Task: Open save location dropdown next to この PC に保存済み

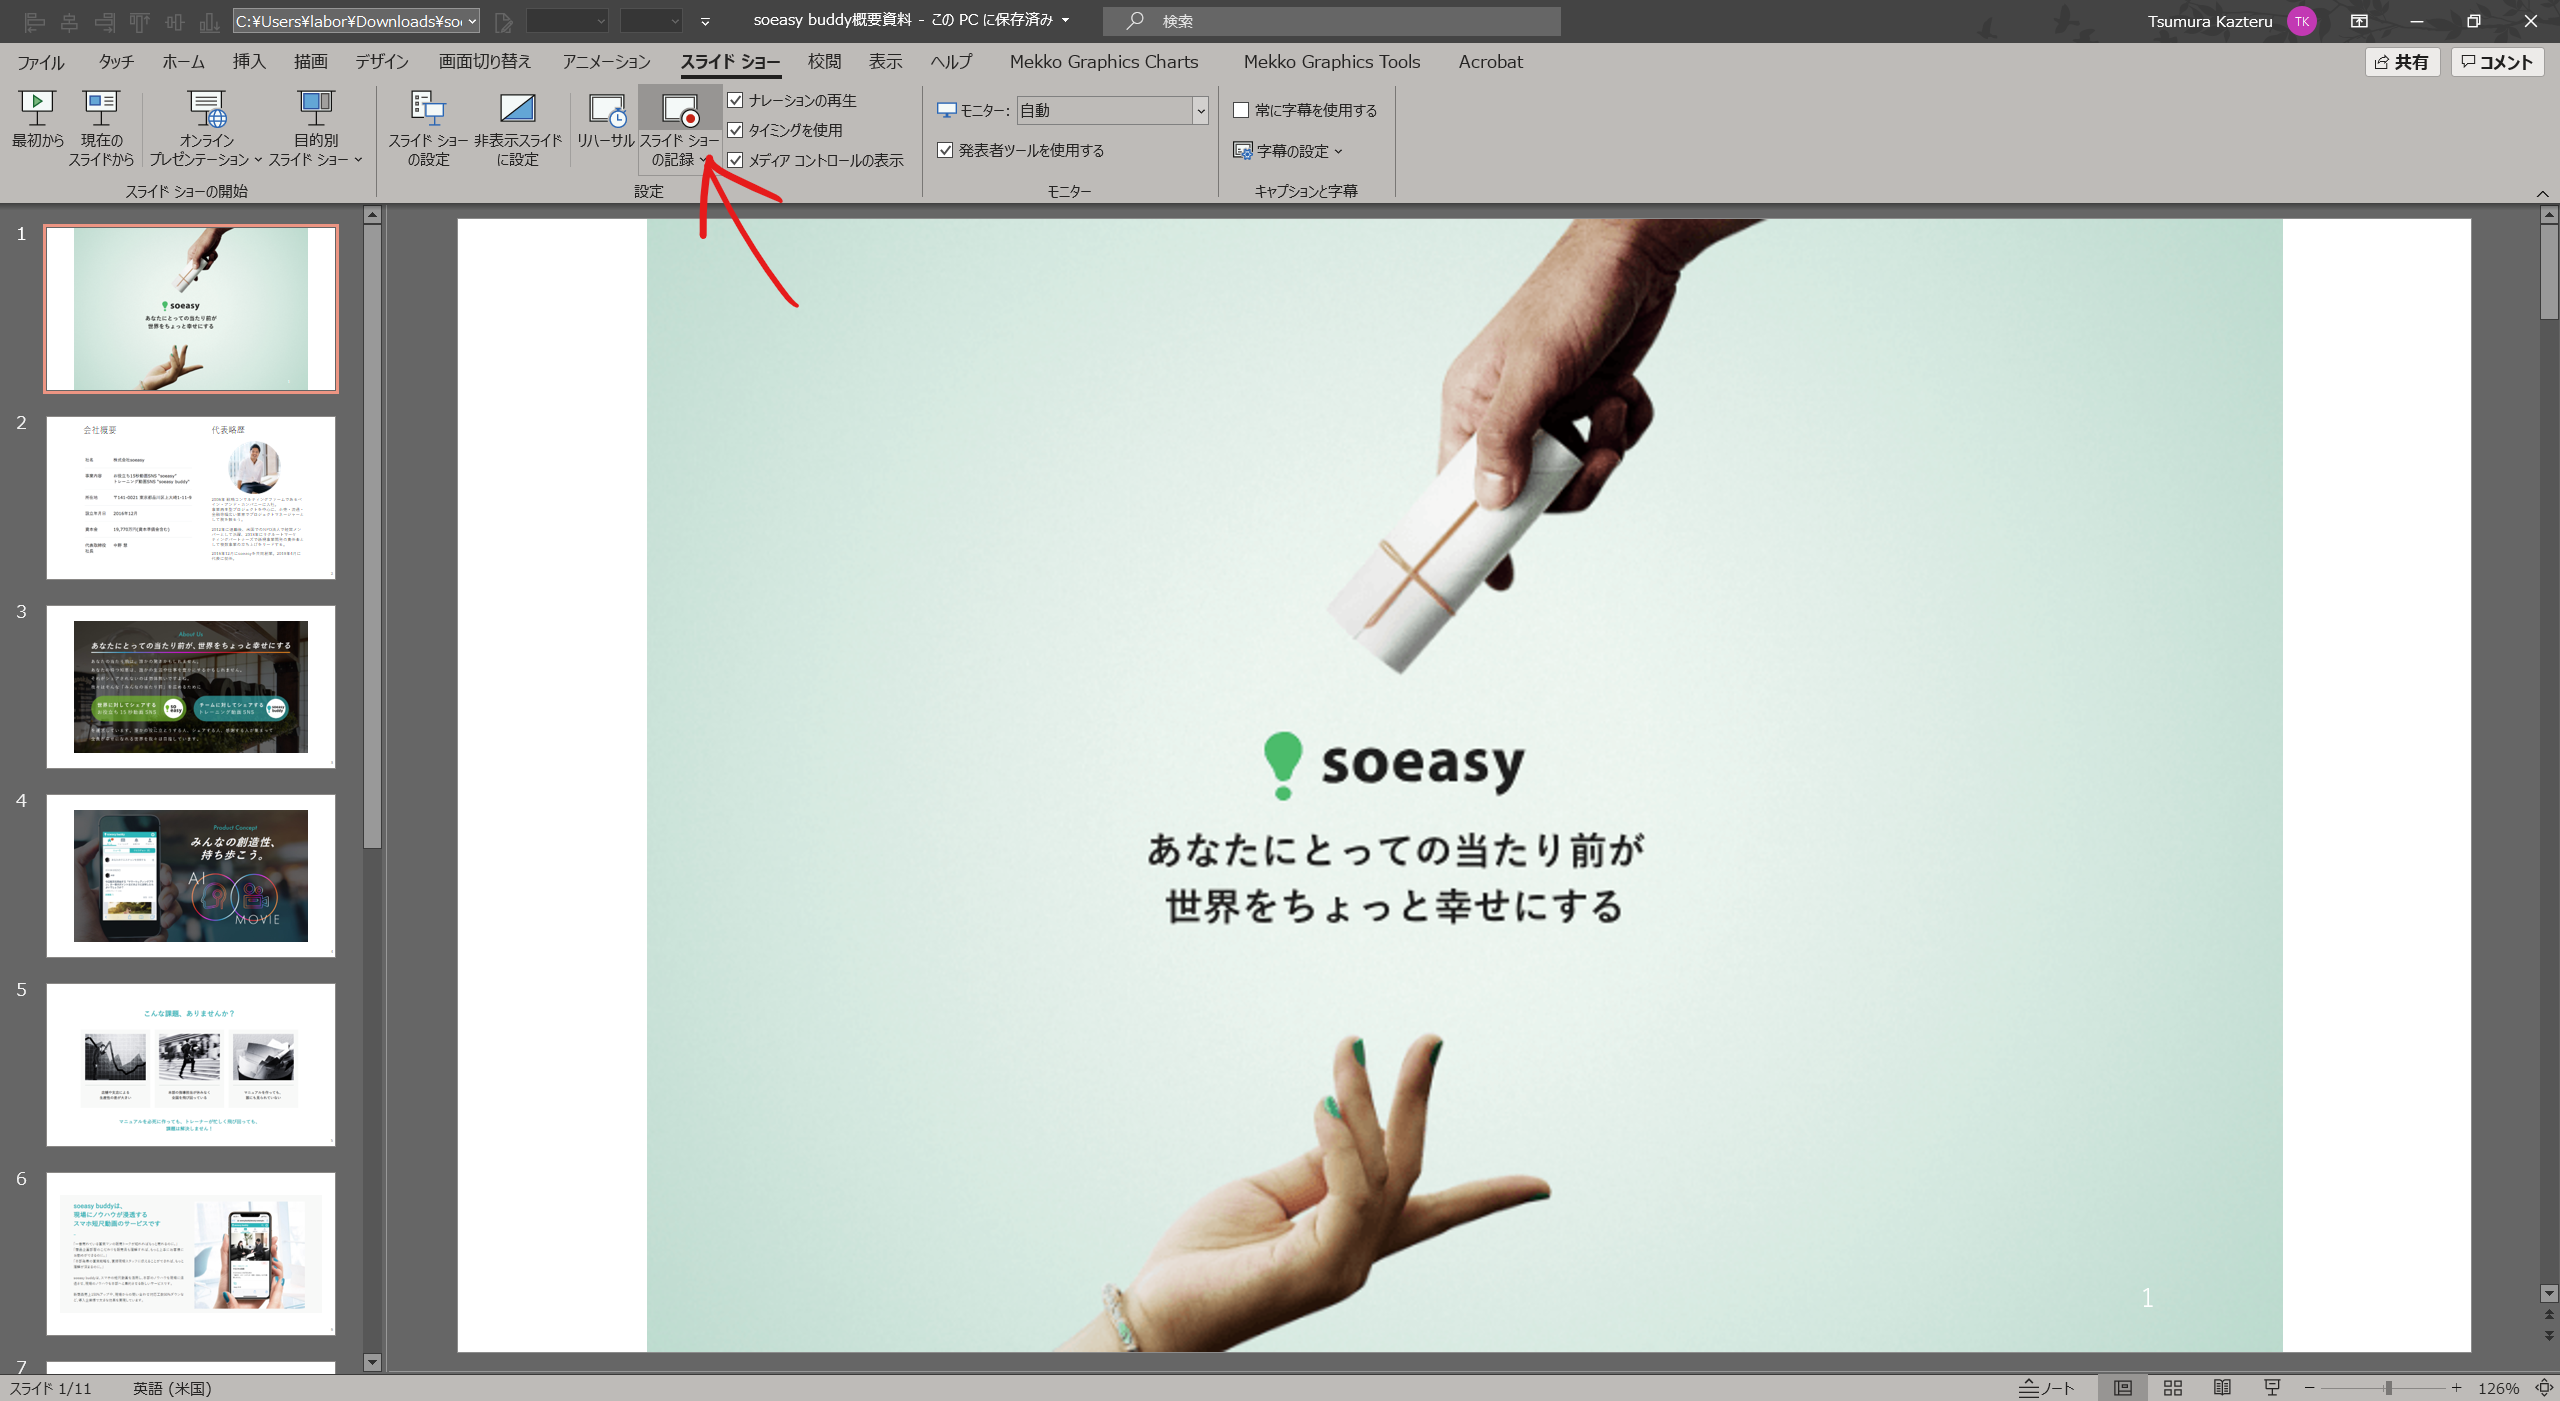Action: tap(1066, 20)
